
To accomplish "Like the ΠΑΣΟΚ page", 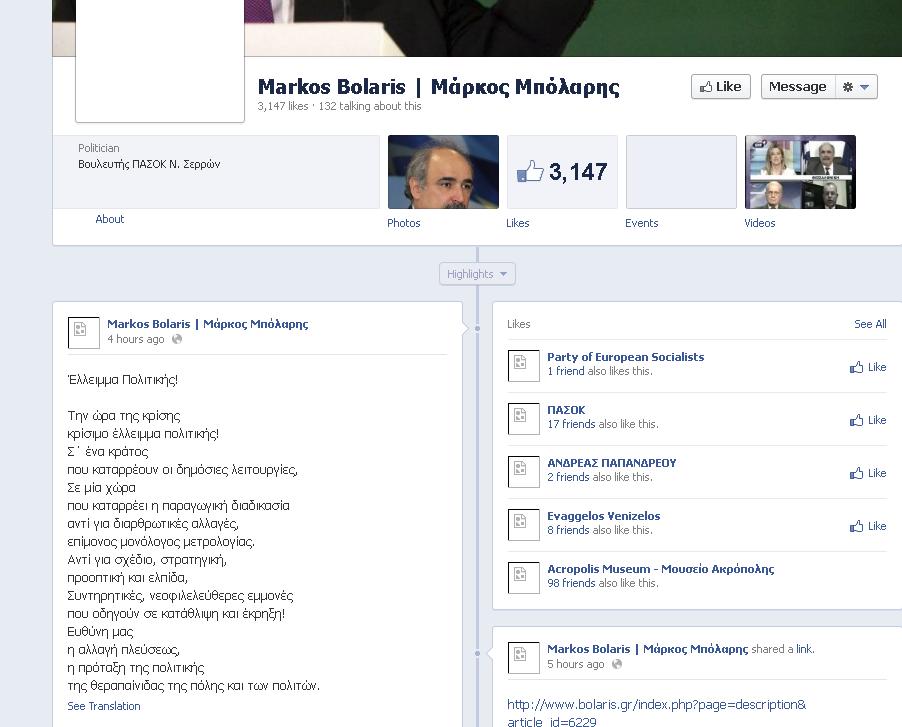I will (868, 420).
